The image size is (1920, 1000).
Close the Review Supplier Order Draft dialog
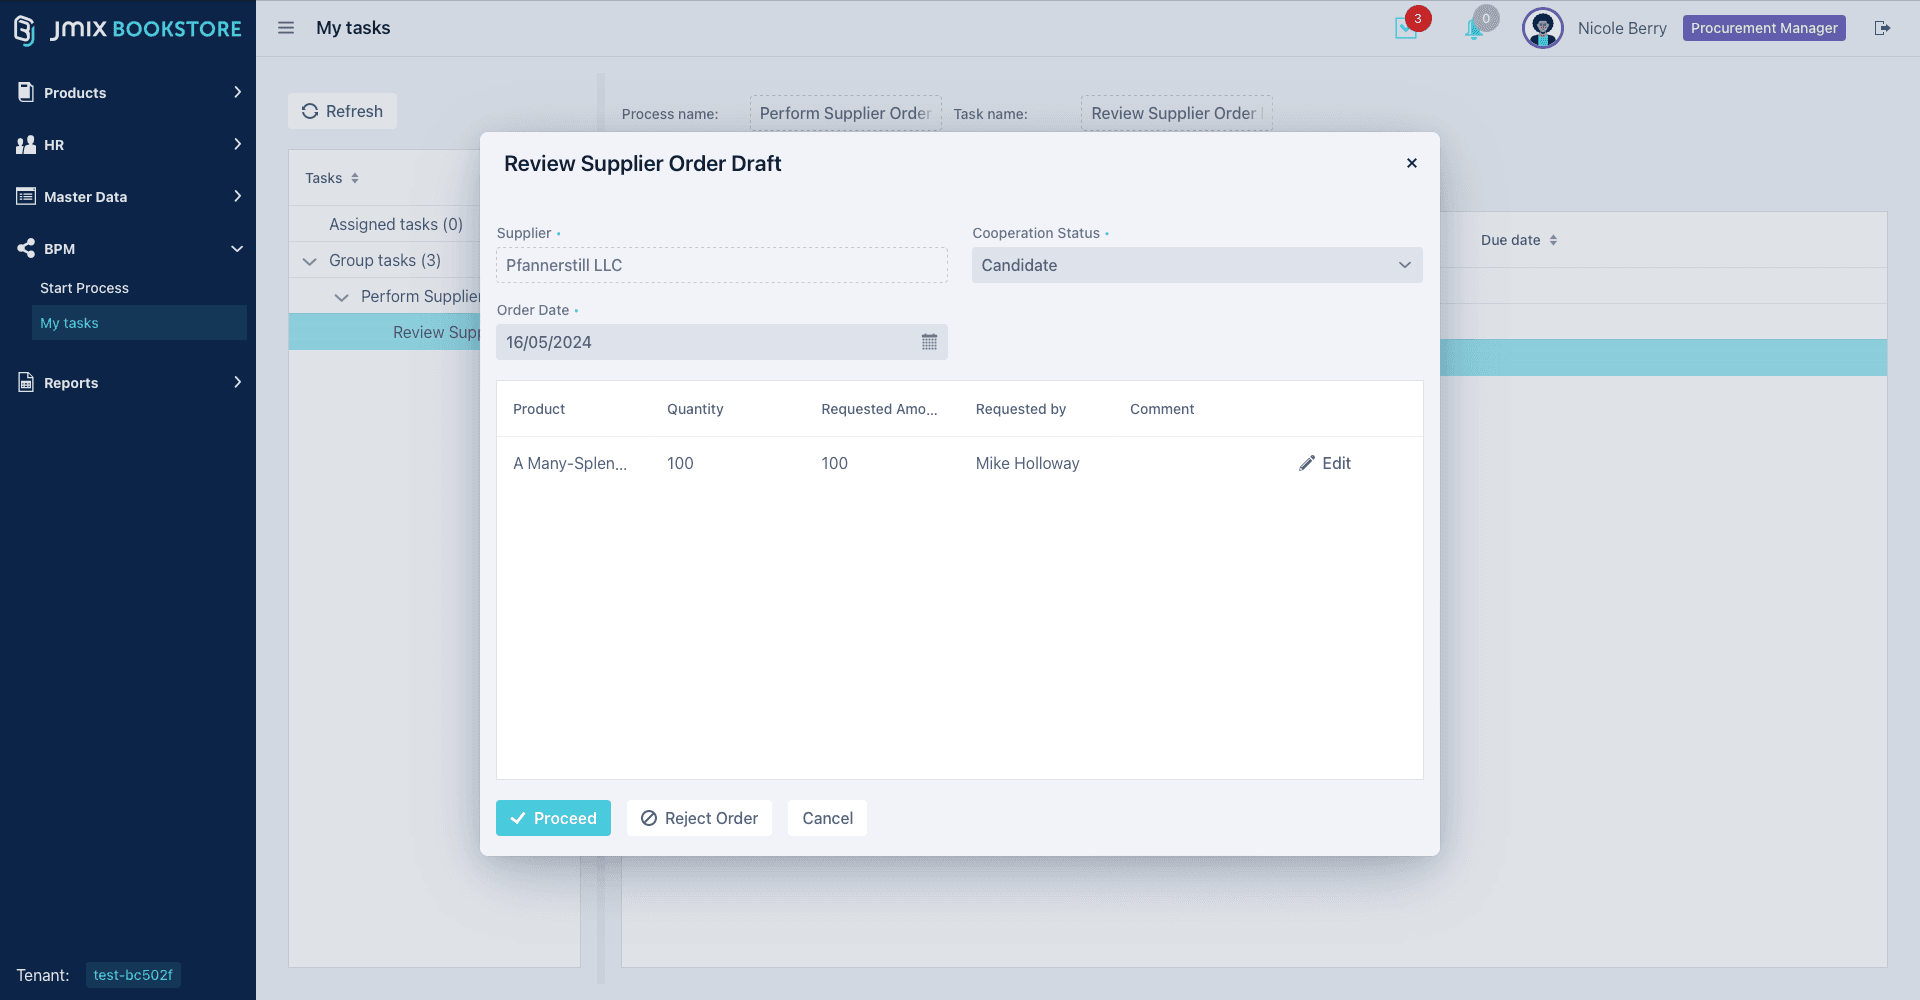[1411, 163]
